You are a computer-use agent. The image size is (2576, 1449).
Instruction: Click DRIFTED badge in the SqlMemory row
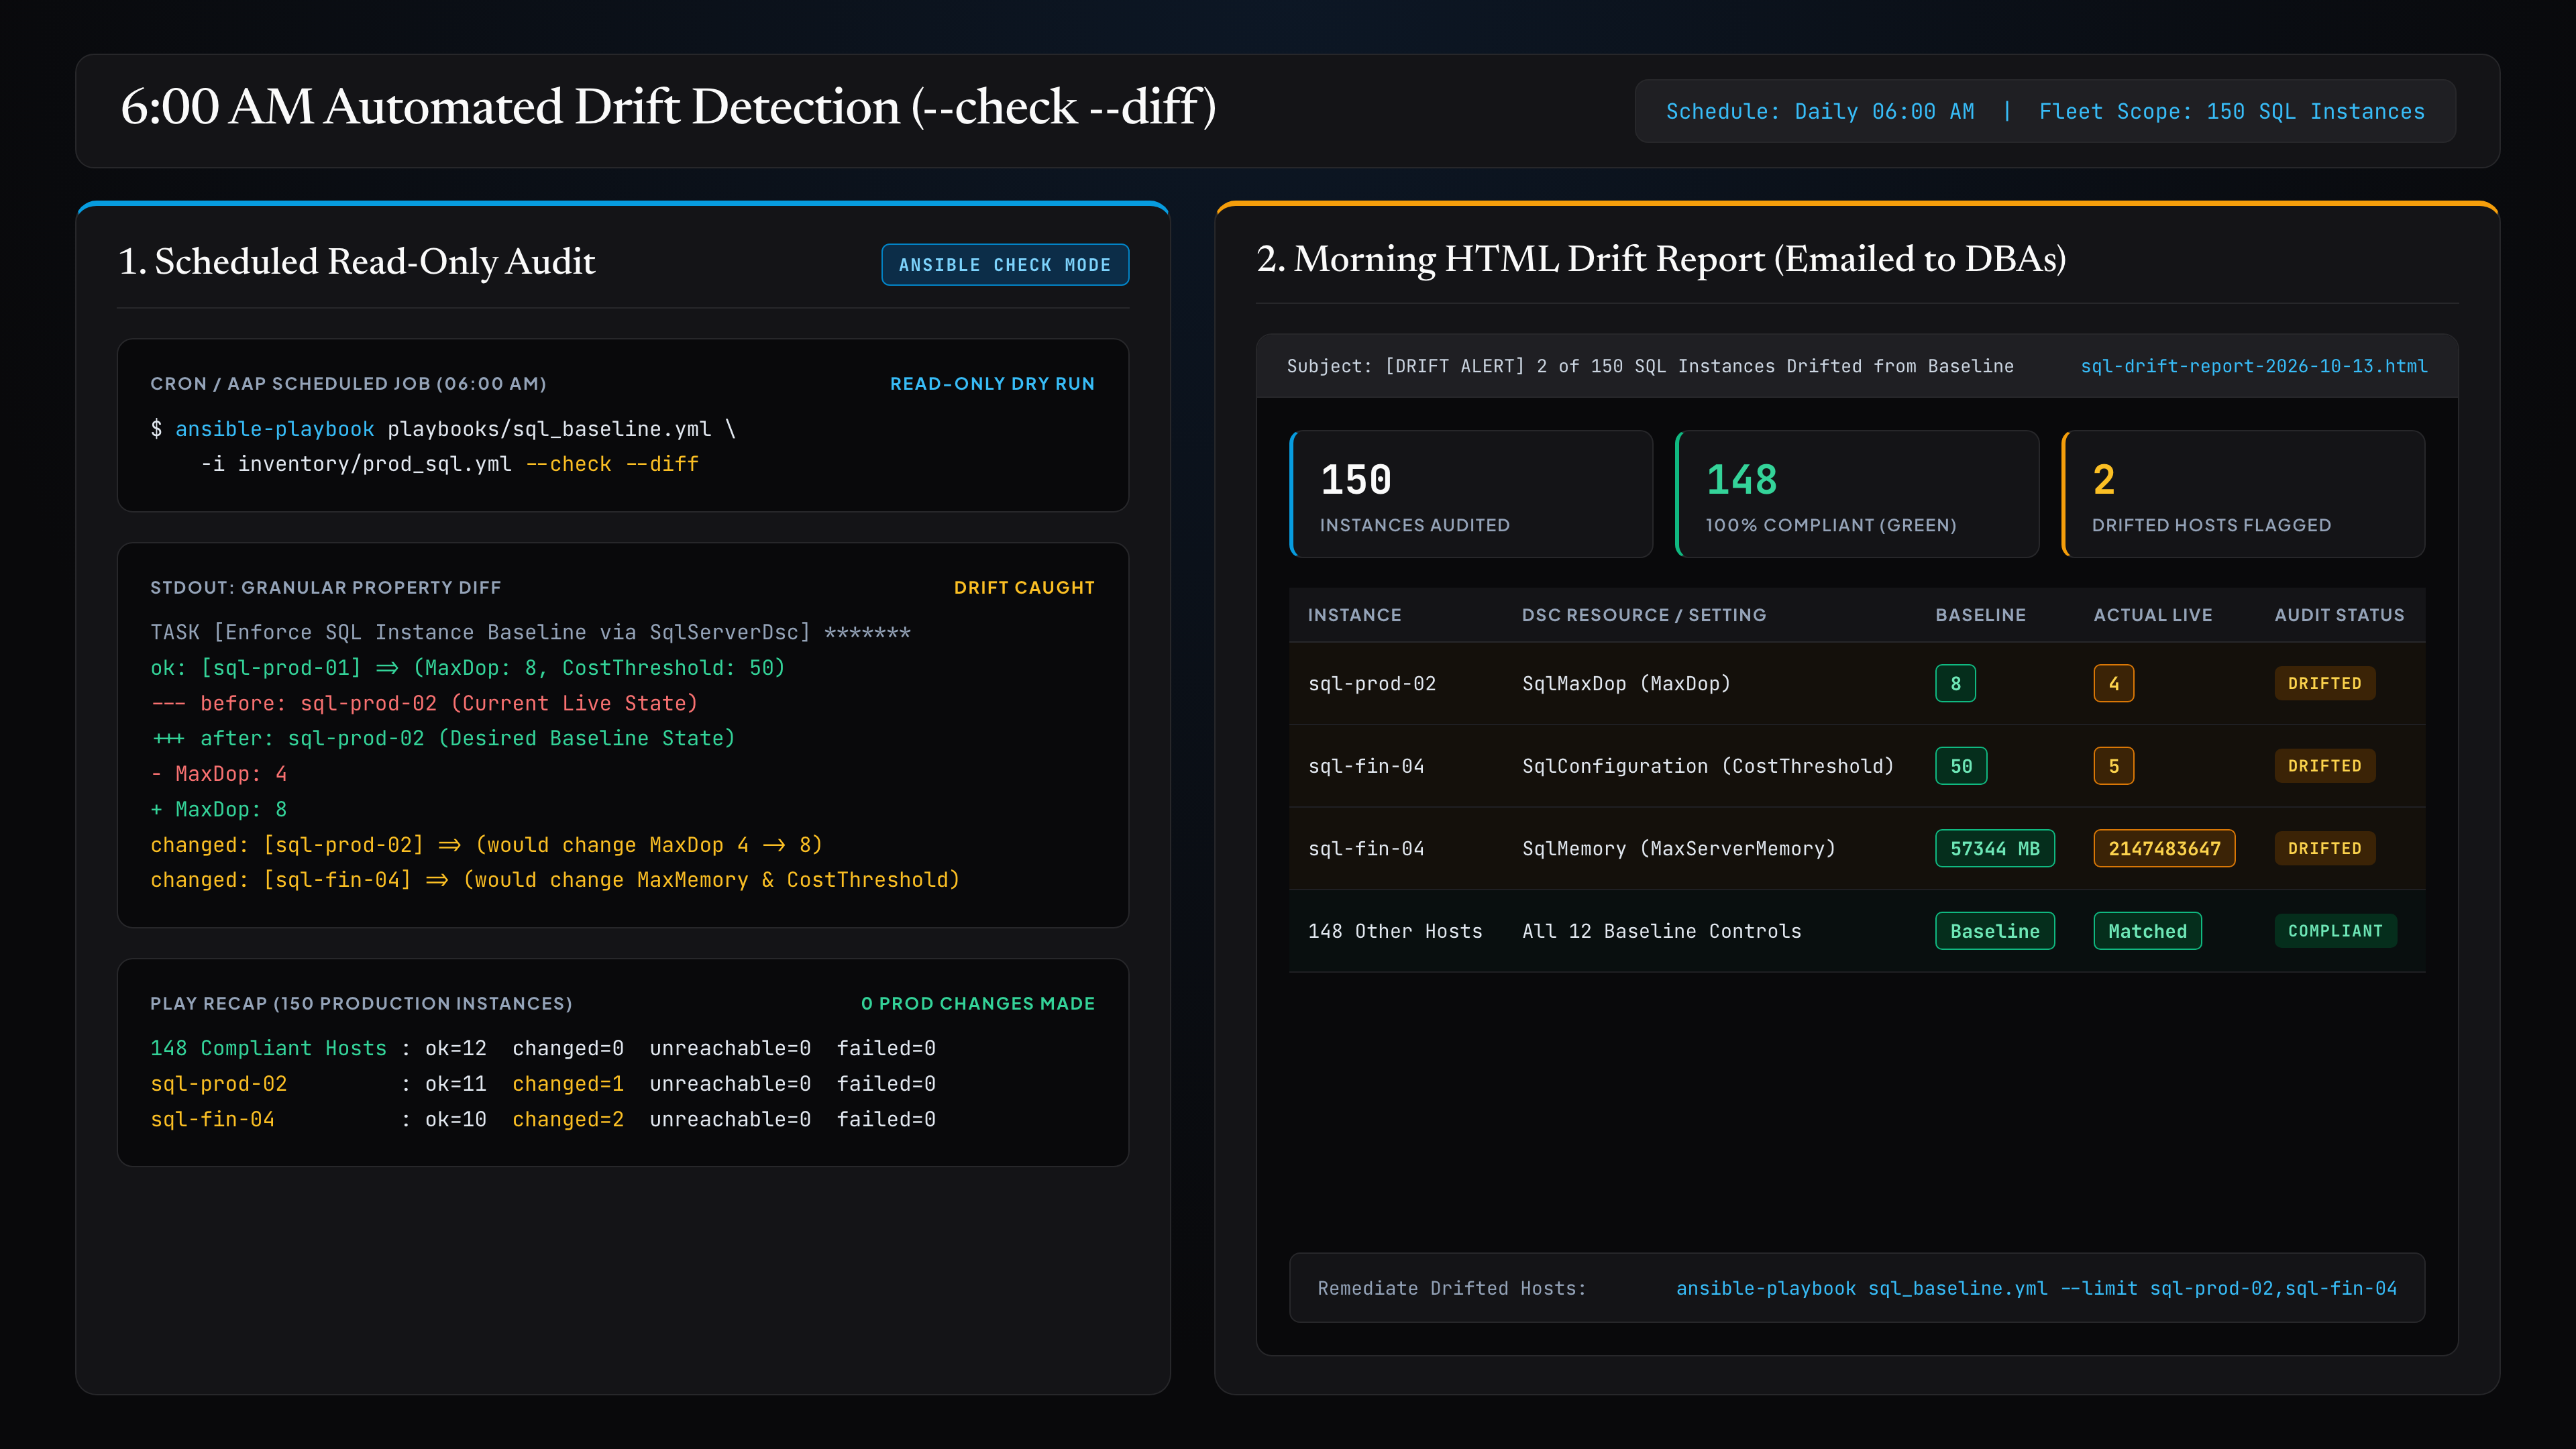pos(2325,848)
